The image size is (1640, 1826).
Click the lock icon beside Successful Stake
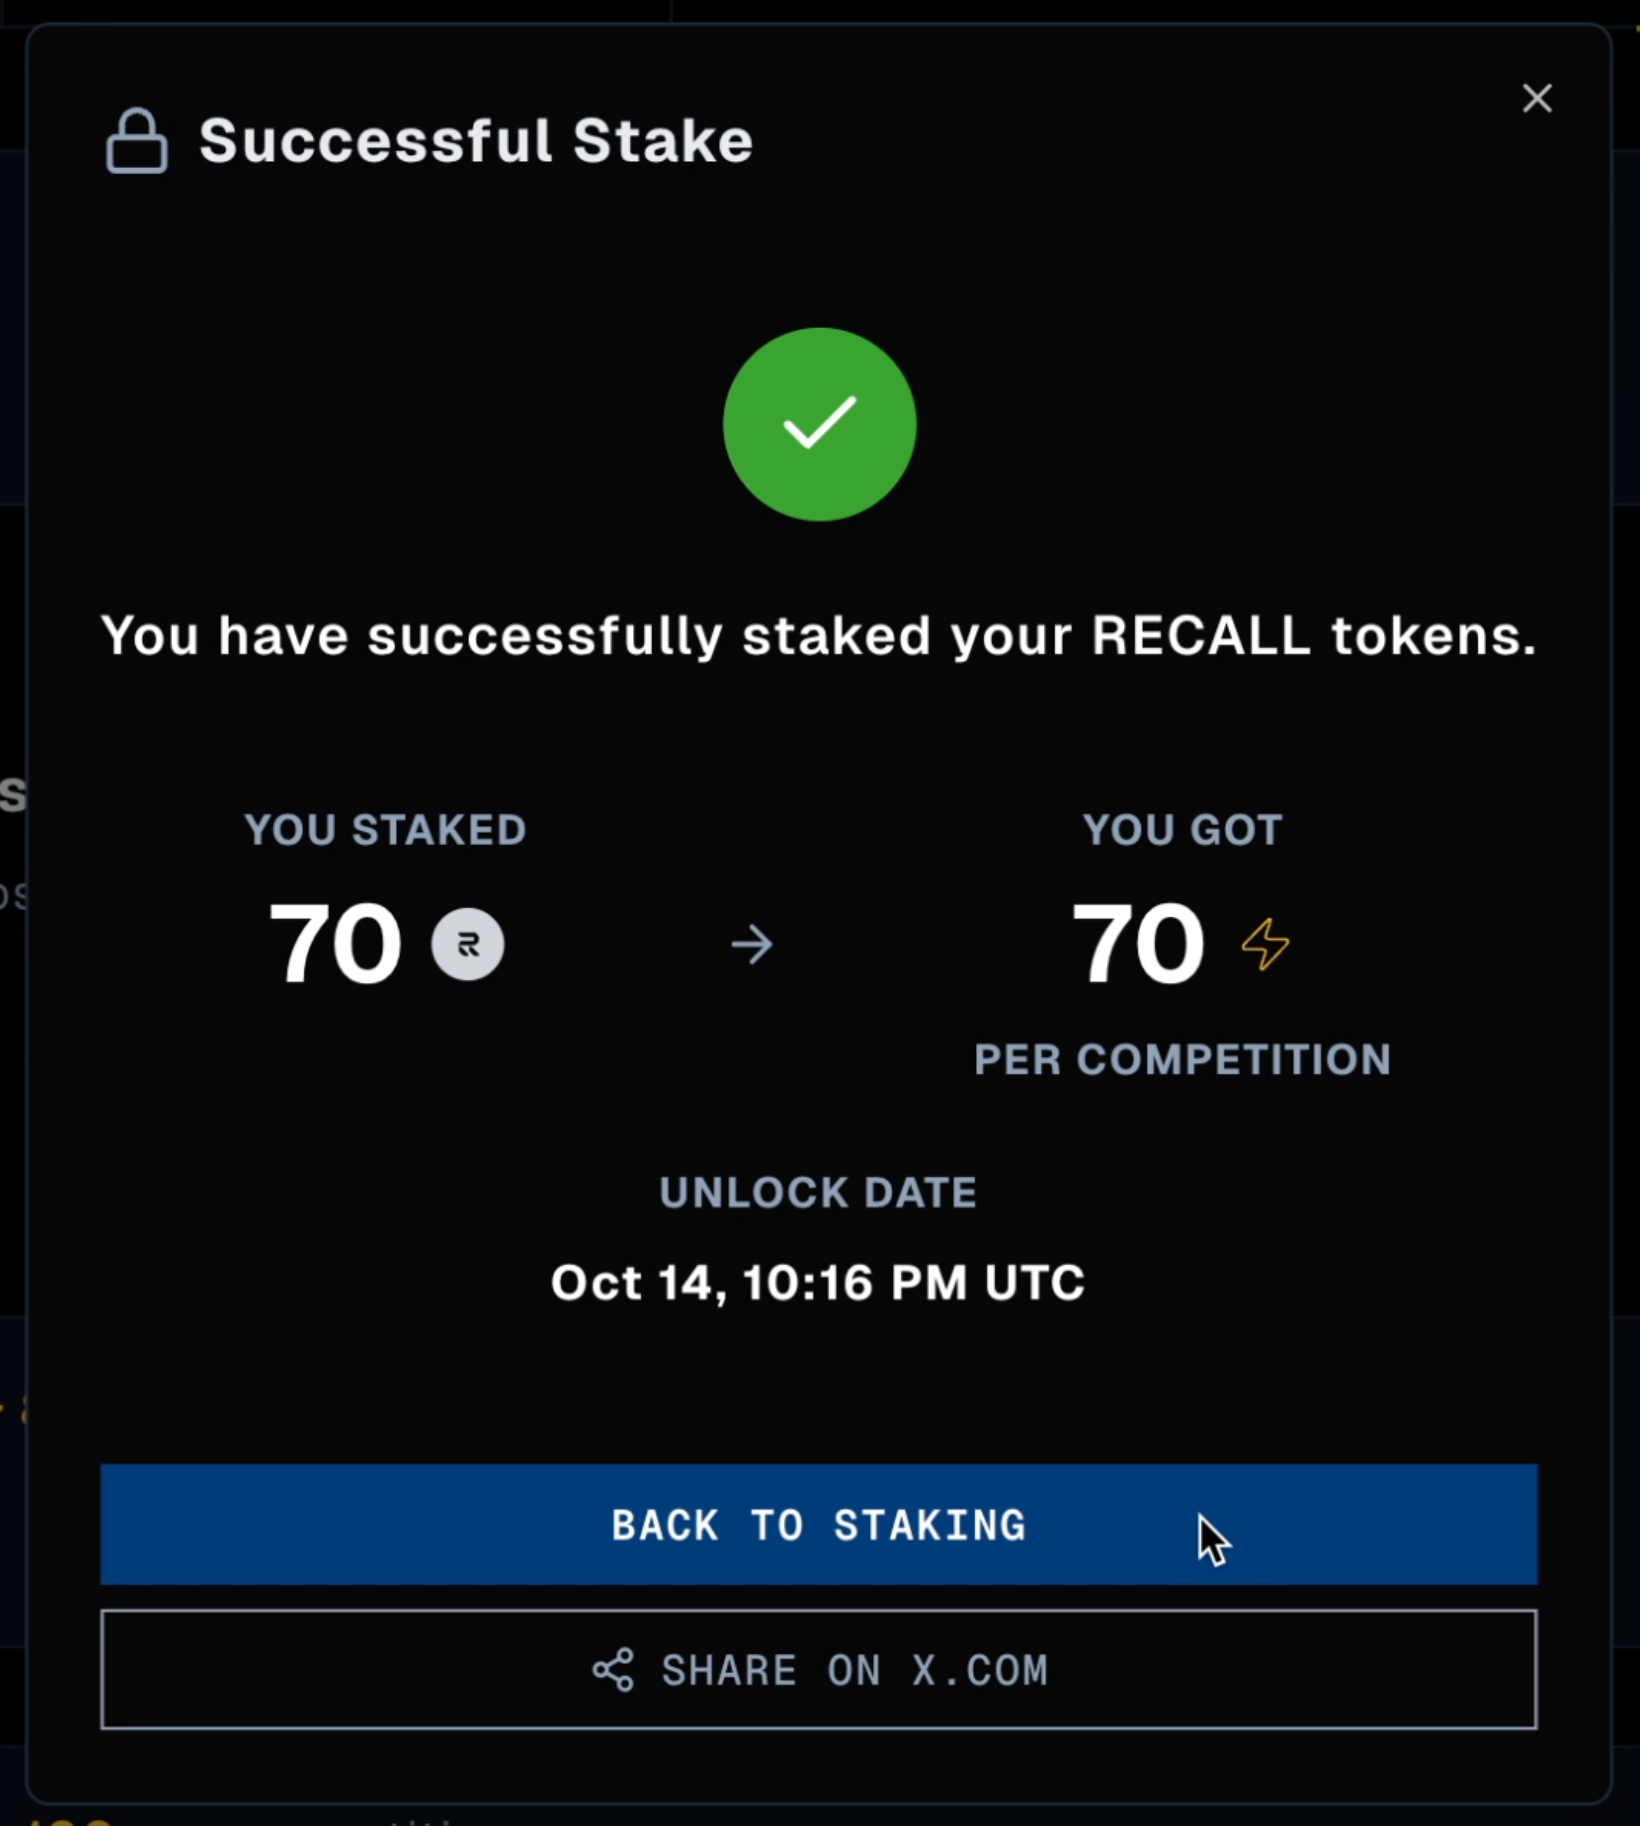pos(137,141)
